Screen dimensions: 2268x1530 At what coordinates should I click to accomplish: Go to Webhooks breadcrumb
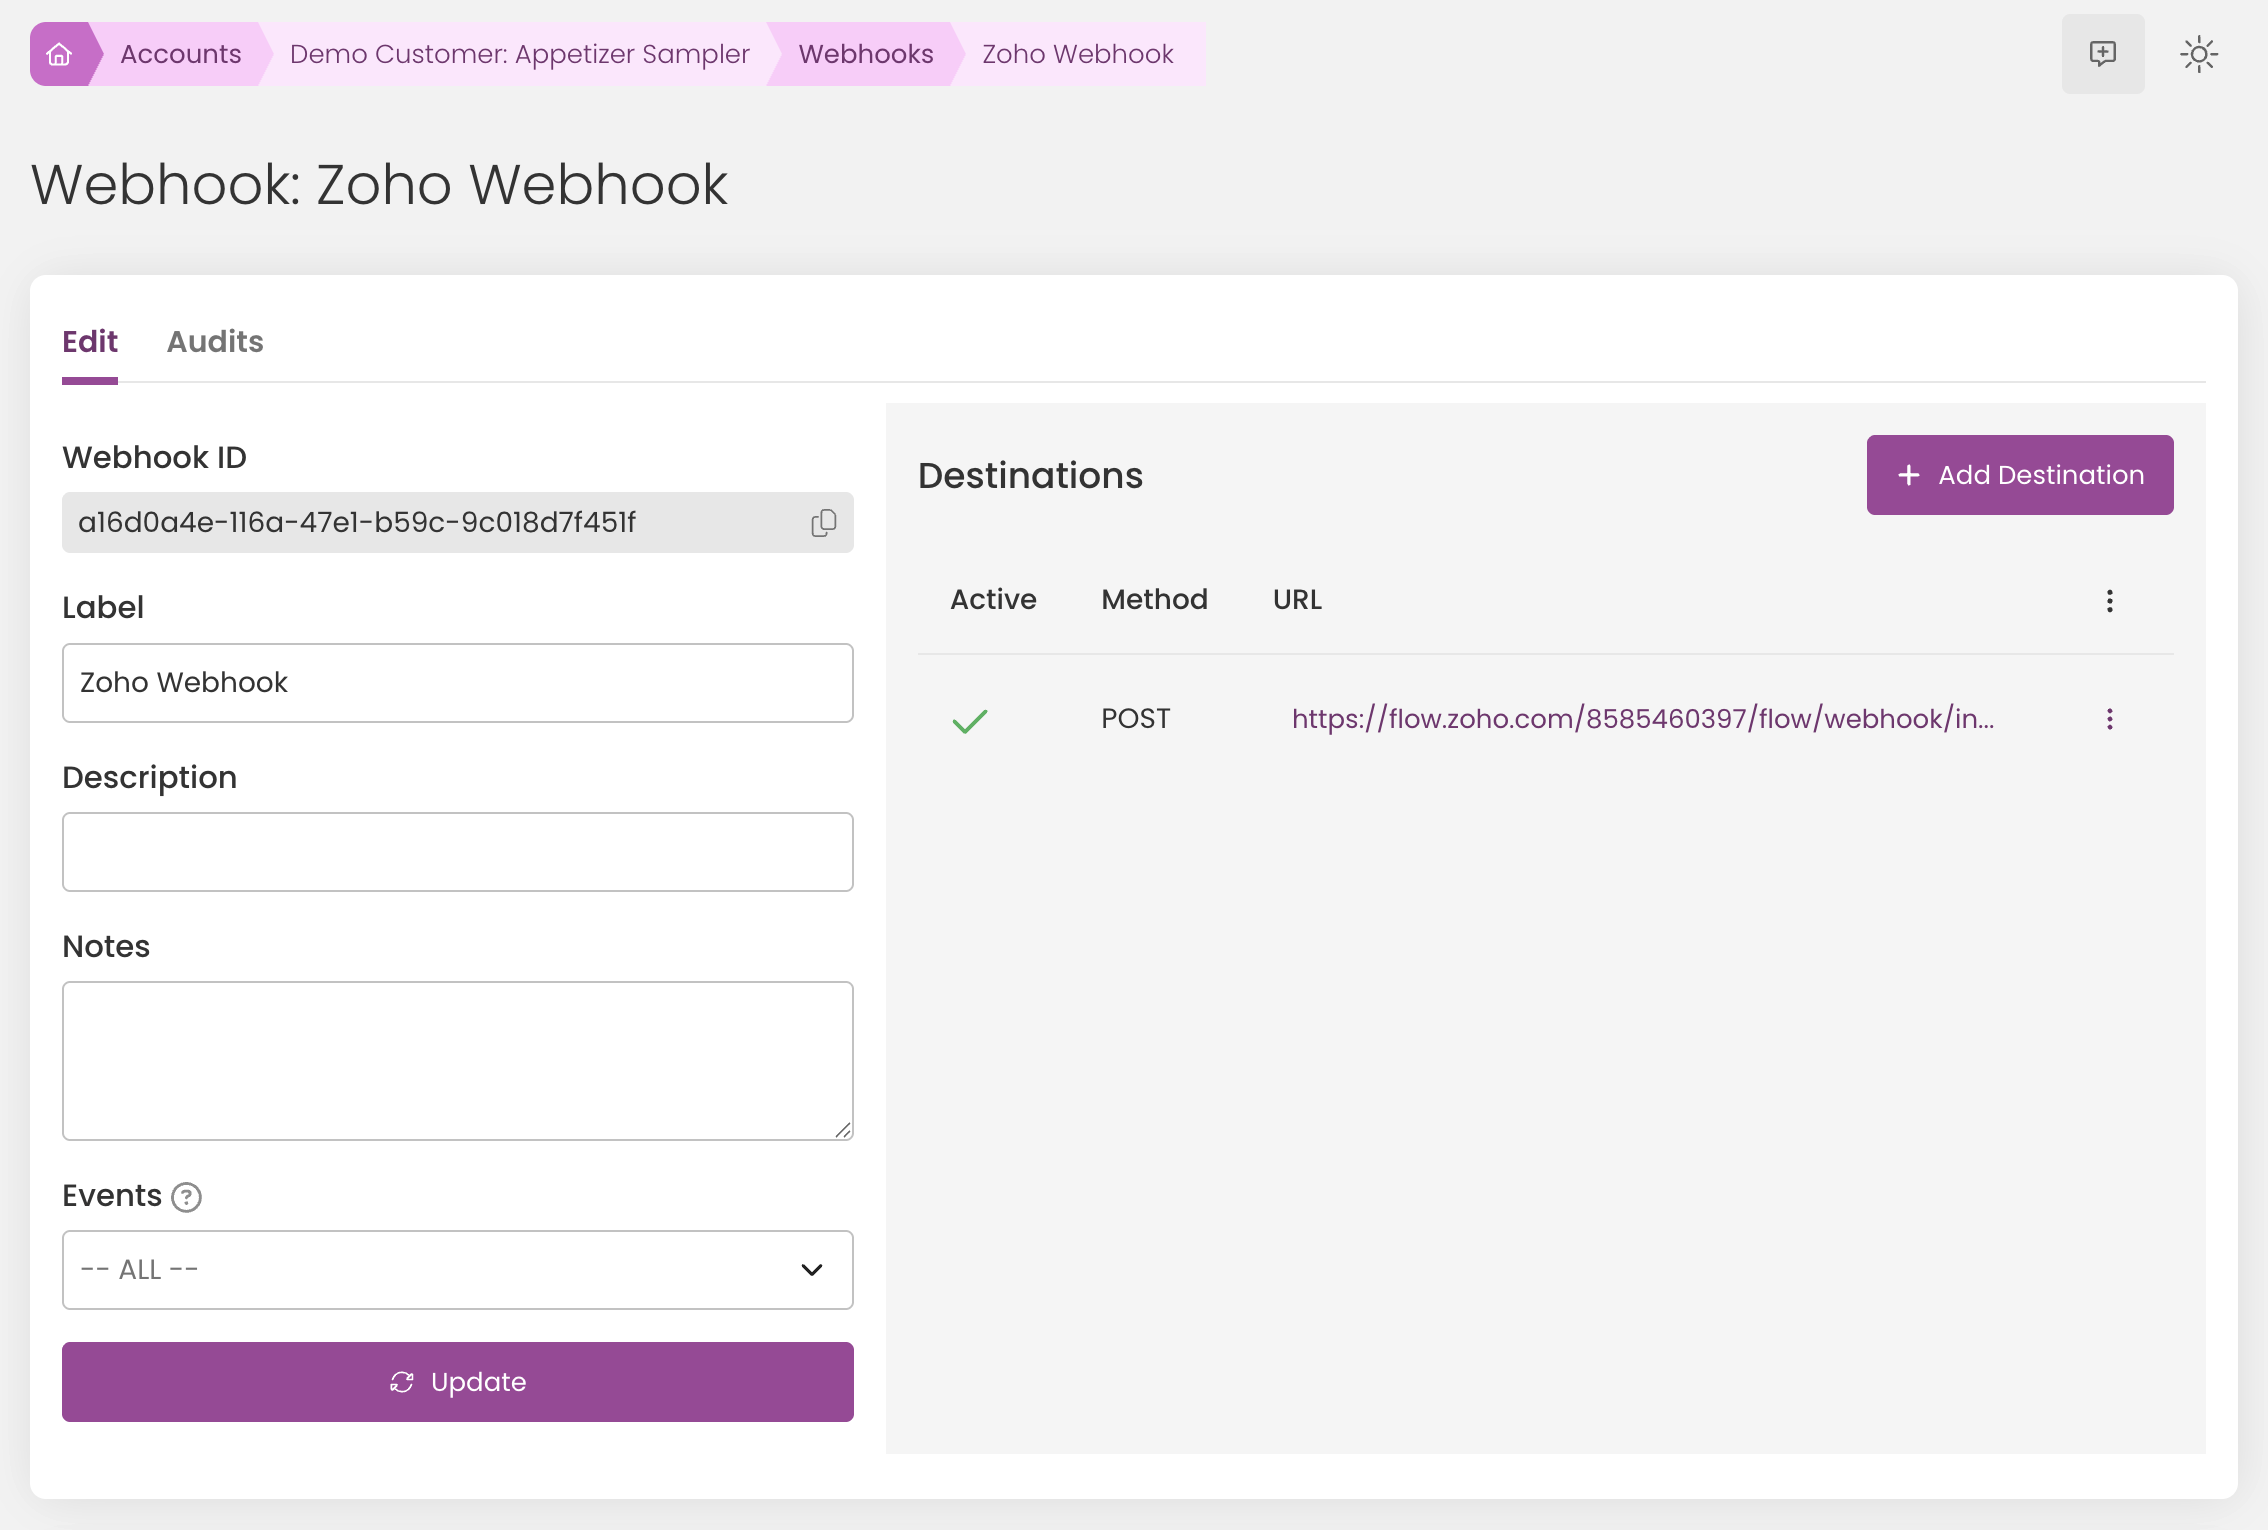point(866,54)
